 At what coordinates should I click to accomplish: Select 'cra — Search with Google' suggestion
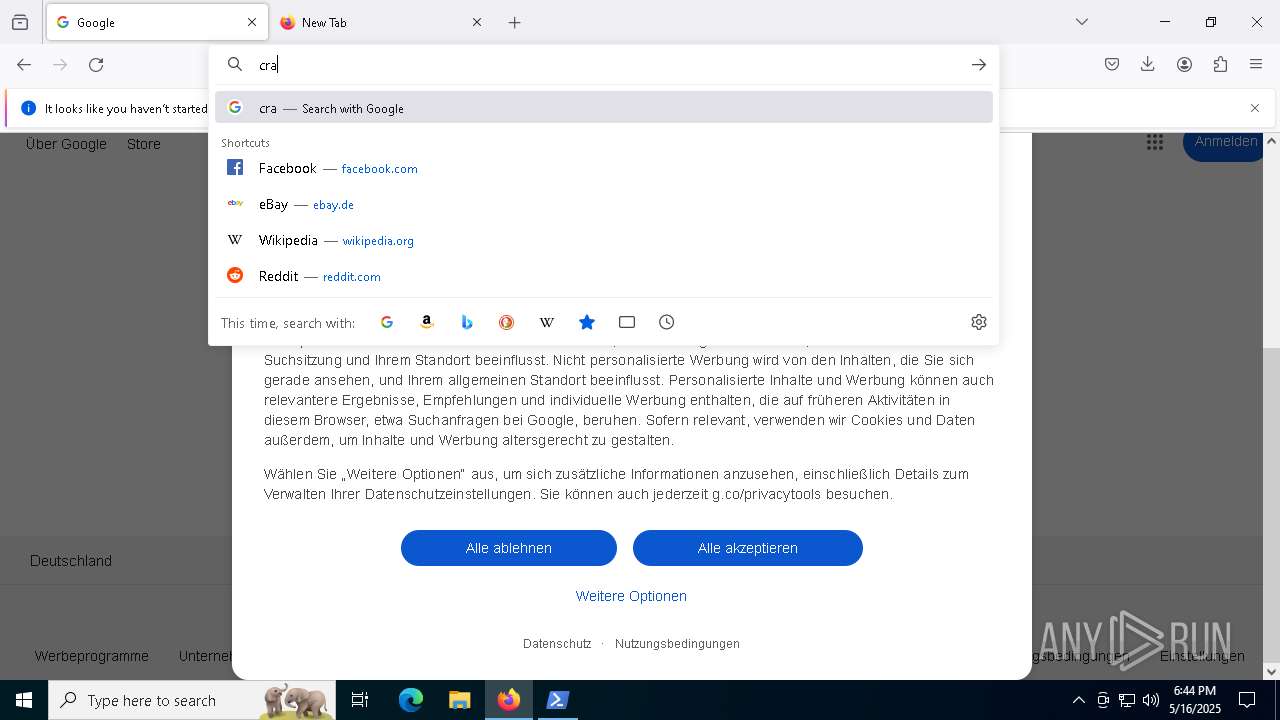pos(604,108)
